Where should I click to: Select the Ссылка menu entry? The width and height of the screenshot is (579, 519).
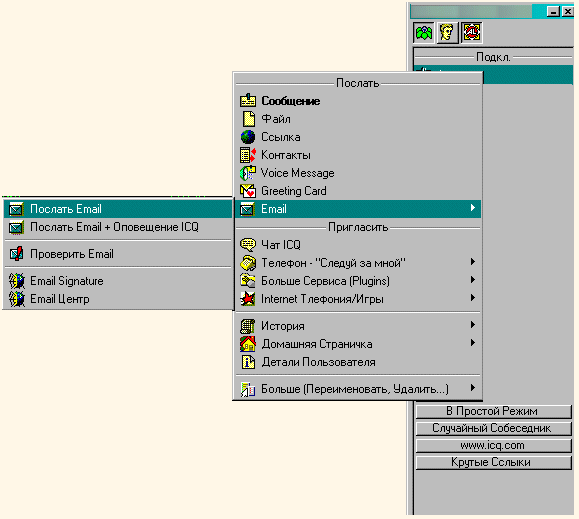[358, 137]
